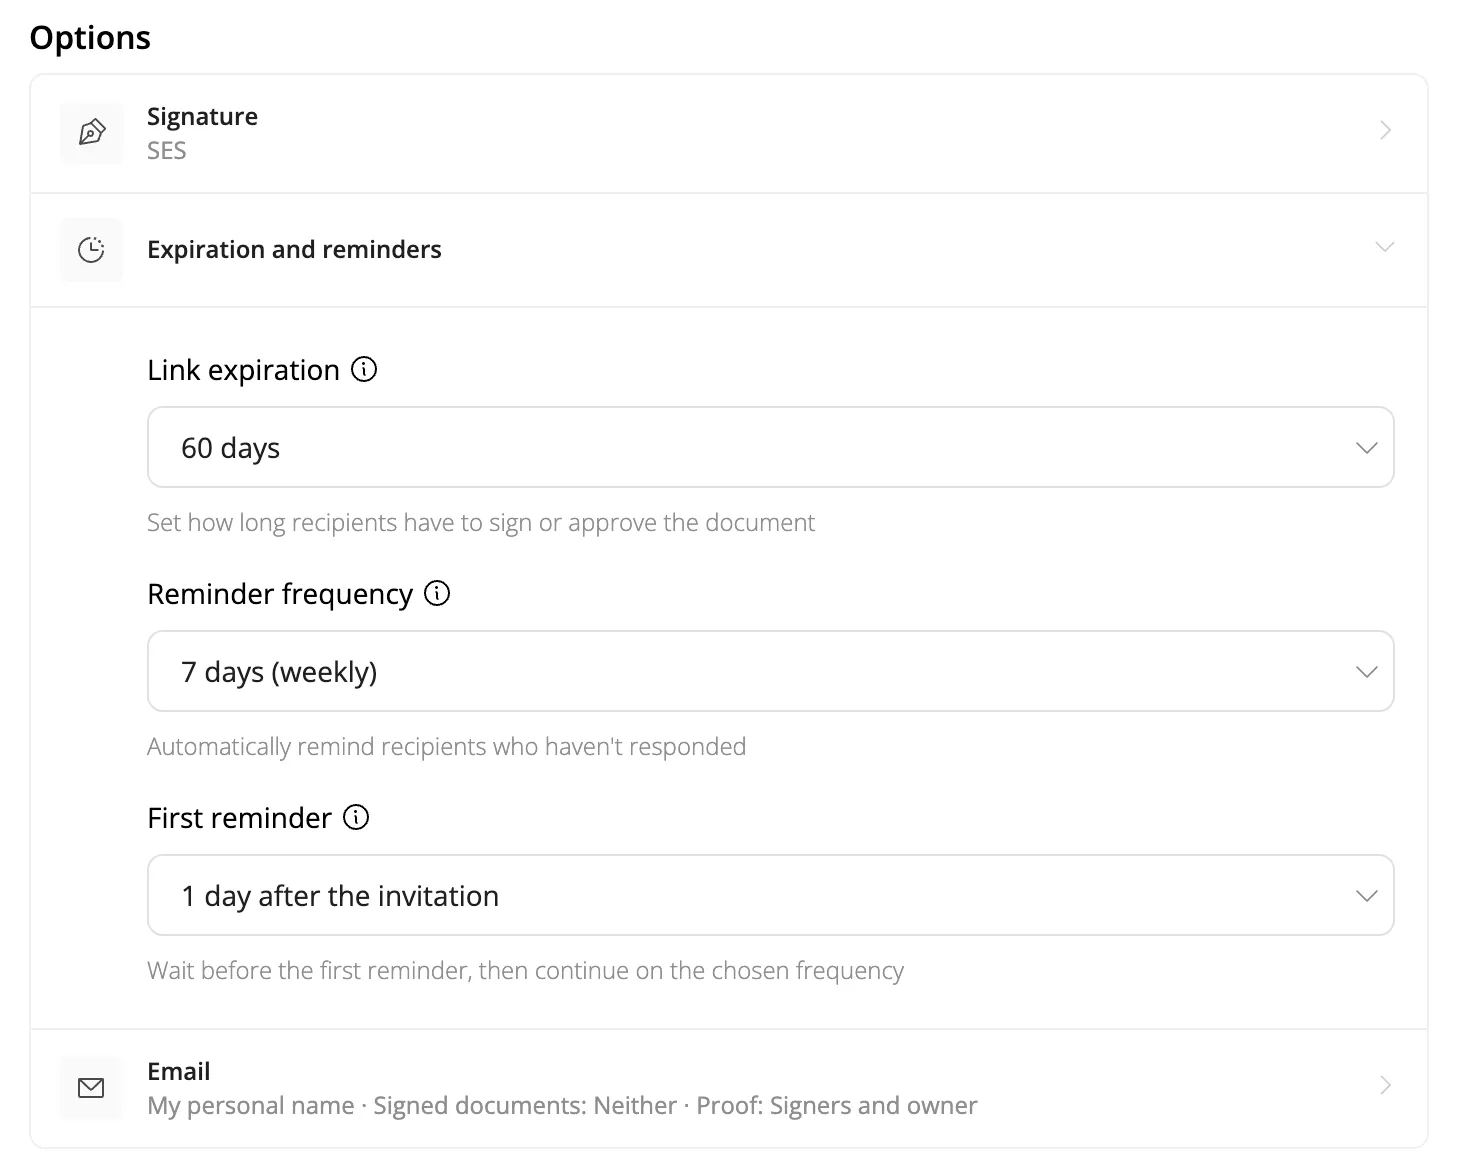
Task: Click the arrow in First reminder field
Action: [1366, 896]
